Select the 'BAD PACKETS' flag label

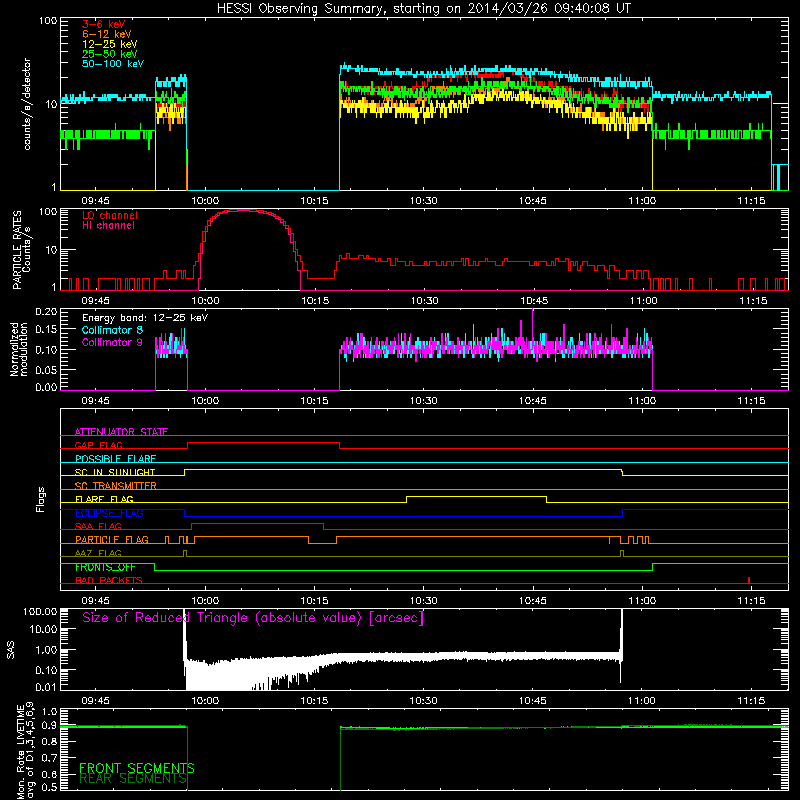coord(109,580)
